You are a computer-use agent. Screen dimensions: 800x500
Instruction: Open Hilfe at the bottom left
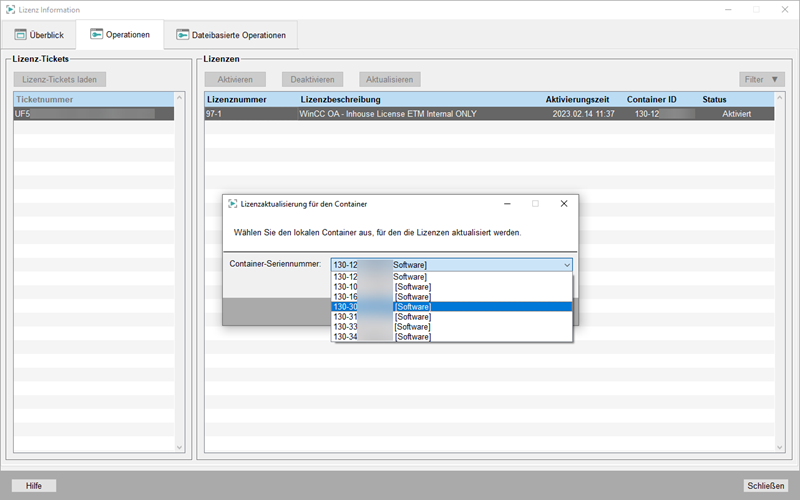(34, 486)
